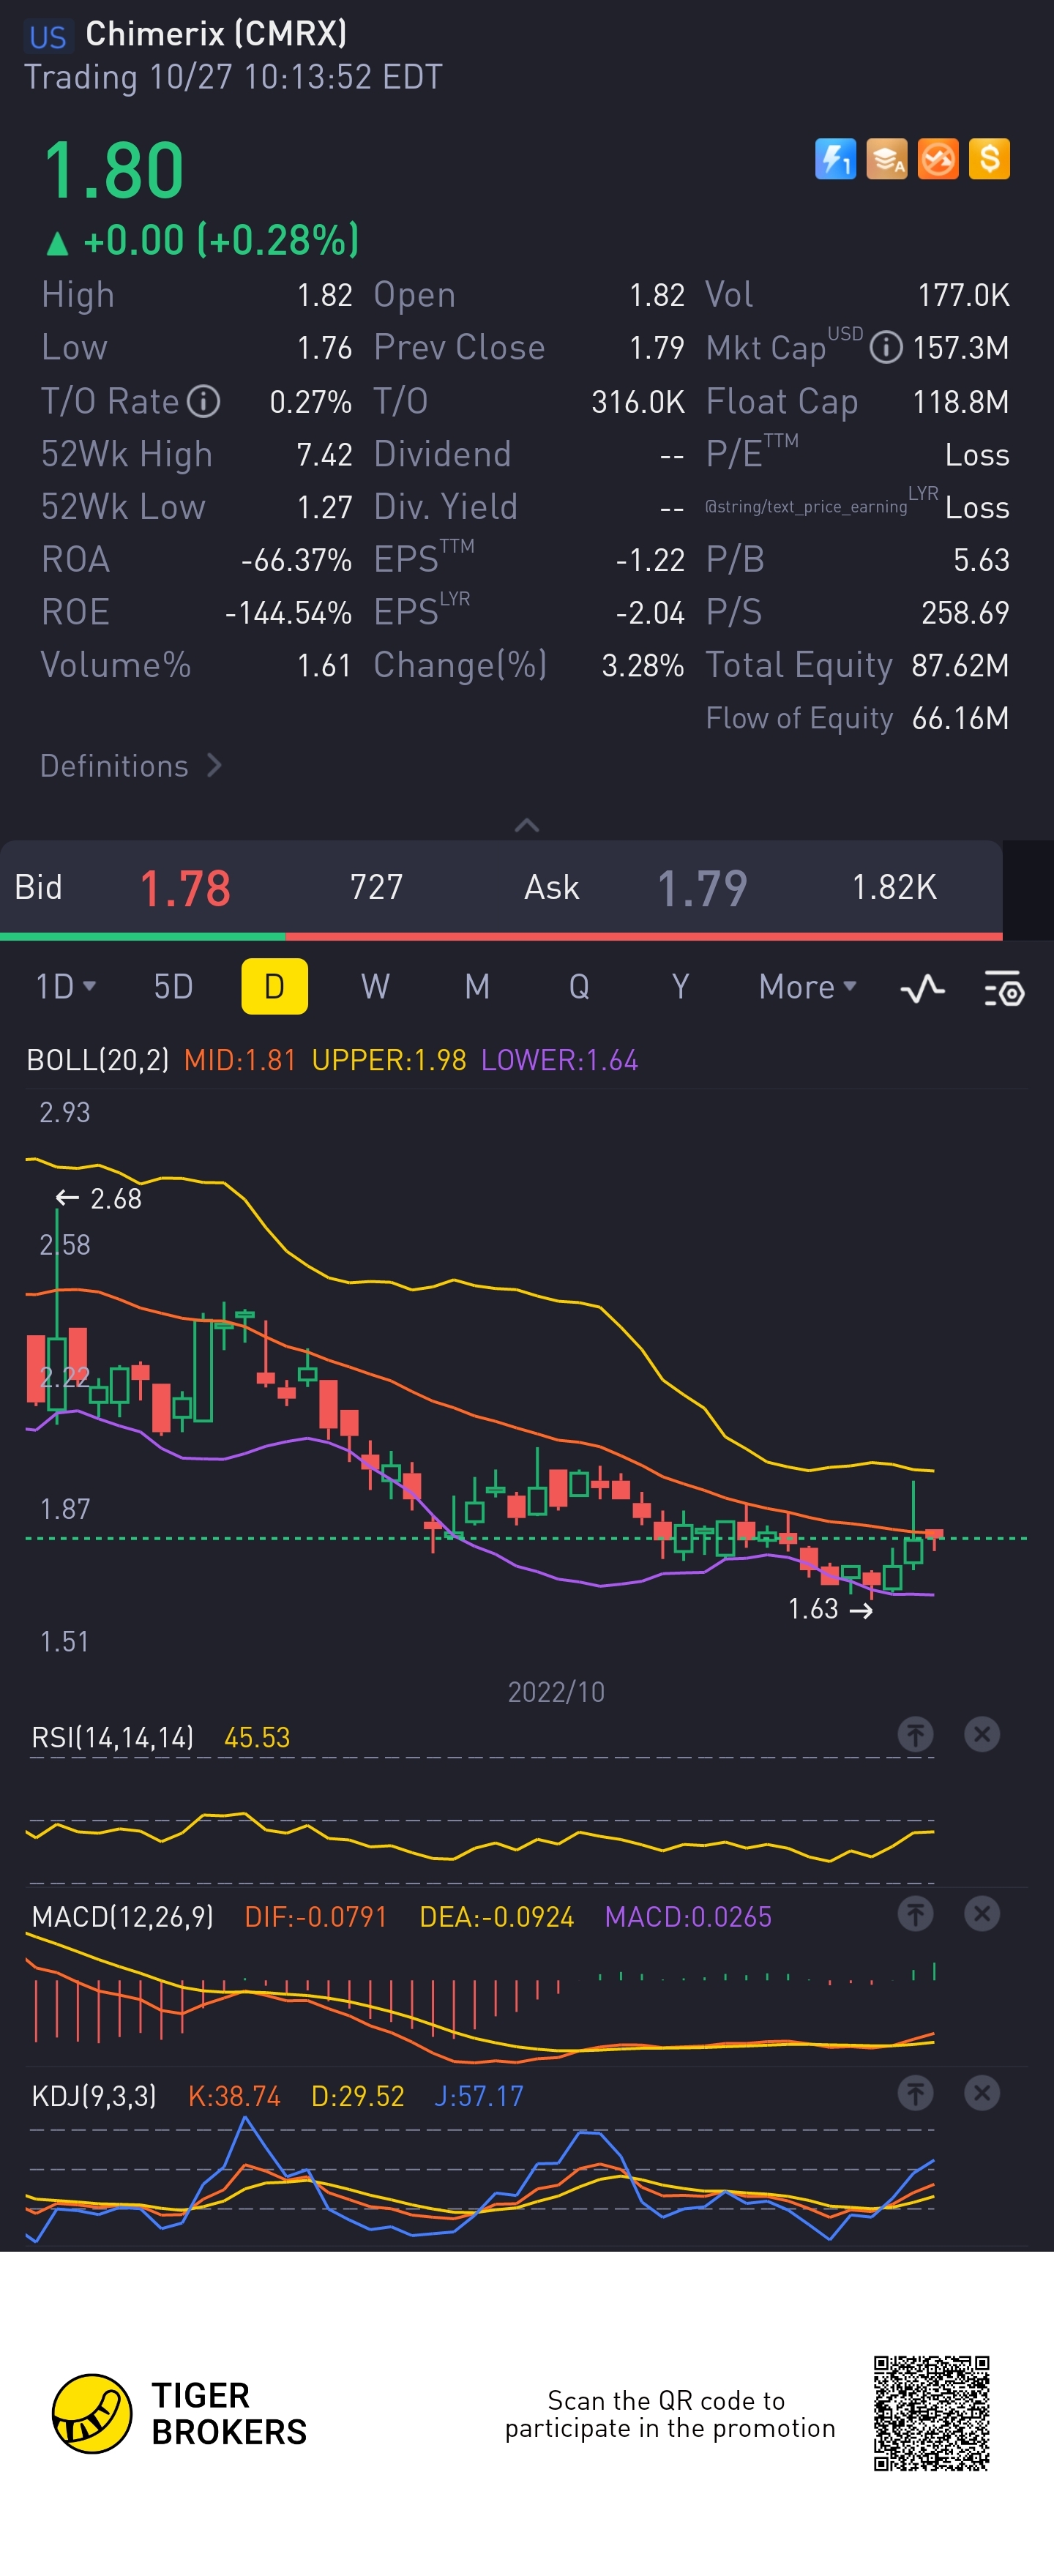
Task: Tap the P/S value 258.69
Action: click(965, 613)
